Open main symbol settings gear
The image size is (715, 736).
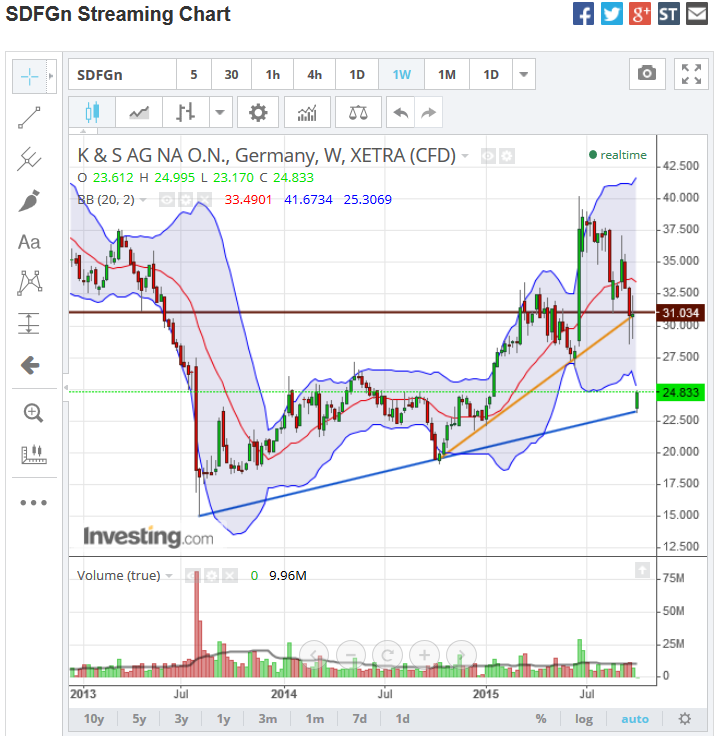tap(507, 156)
